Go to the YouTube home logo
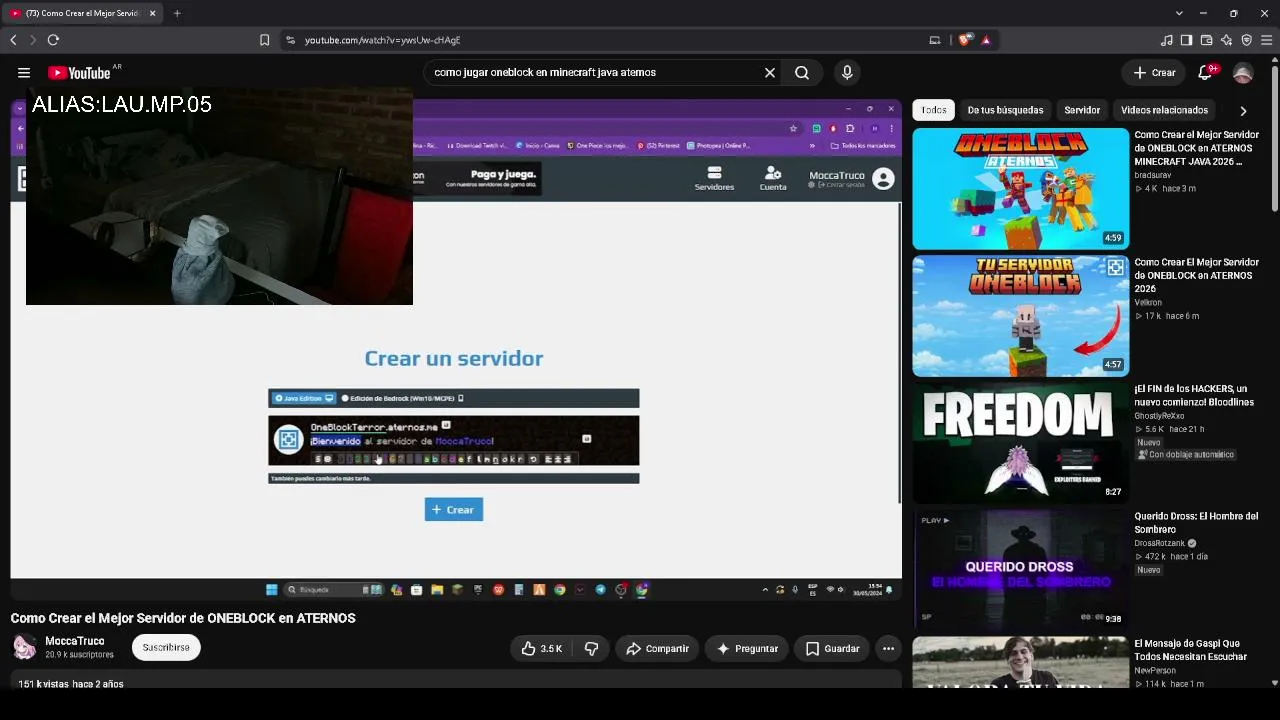 (79, 72)
